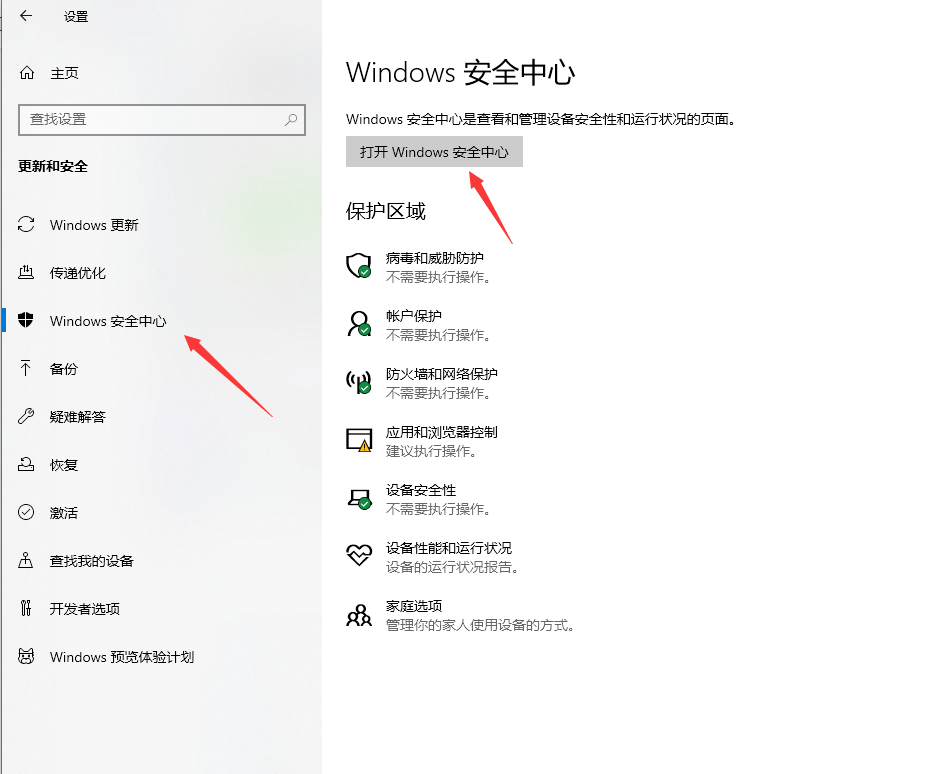Open Windows 预览体验计划 page

tap(122, 657)
